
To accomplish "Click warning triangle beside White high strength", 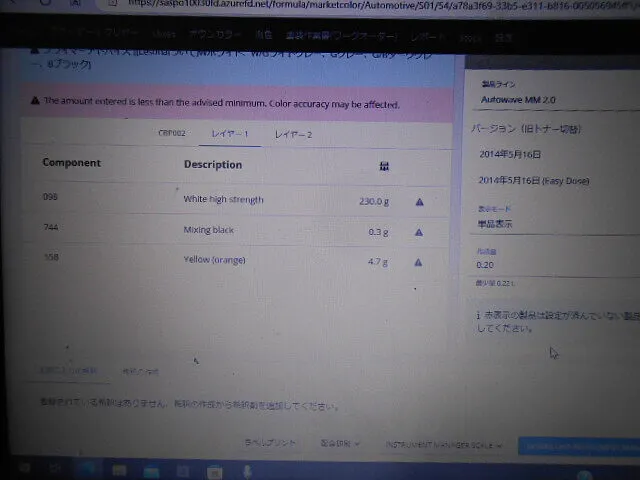I will coord(419,202).
